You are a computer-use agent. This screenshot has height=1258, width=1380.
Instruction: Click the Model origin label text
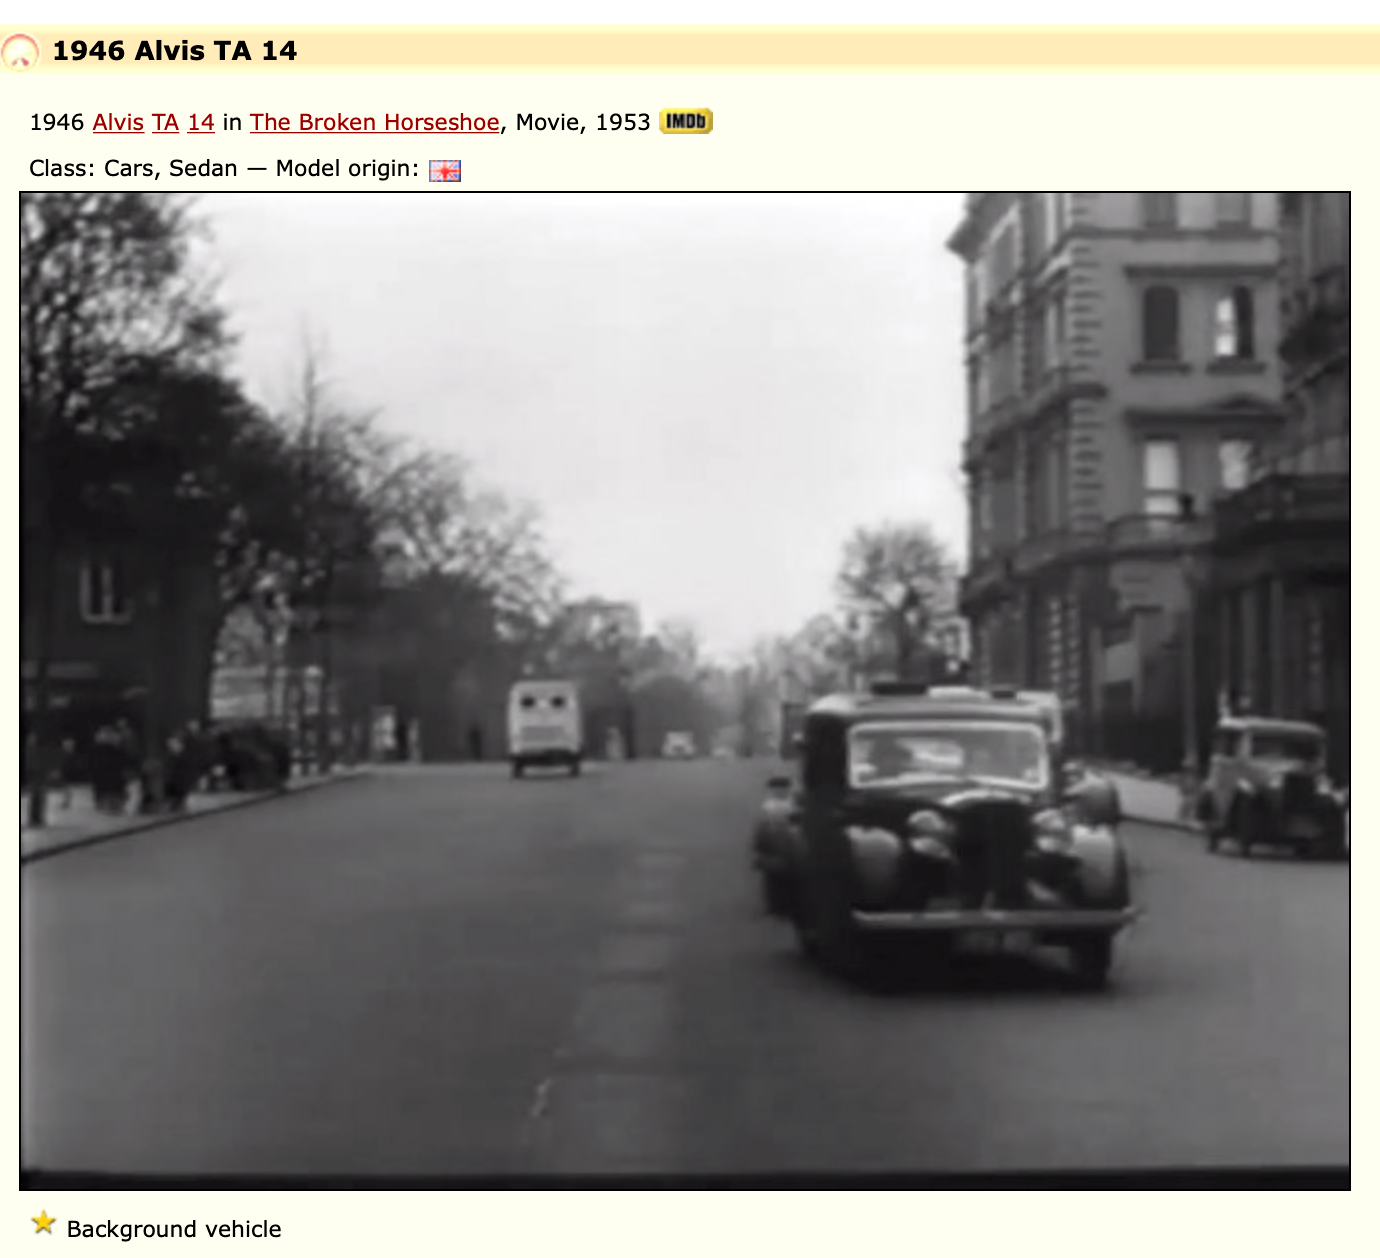pyautogui.click(x=346, y=168)
